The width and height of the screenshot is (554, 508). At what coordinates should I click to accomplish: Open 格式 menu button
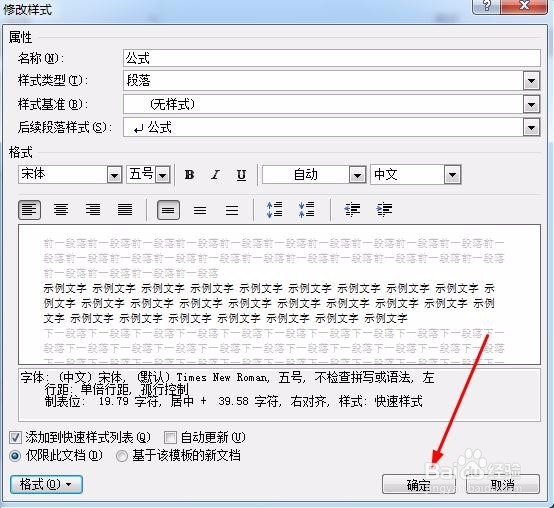tap(46, 484)
